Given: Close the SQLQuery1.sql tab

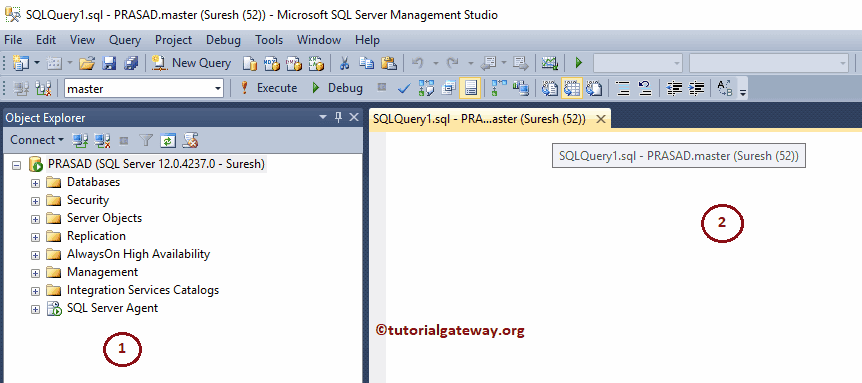Looking at the screenshot, I should pyautogui.click(x=601, y=119).
